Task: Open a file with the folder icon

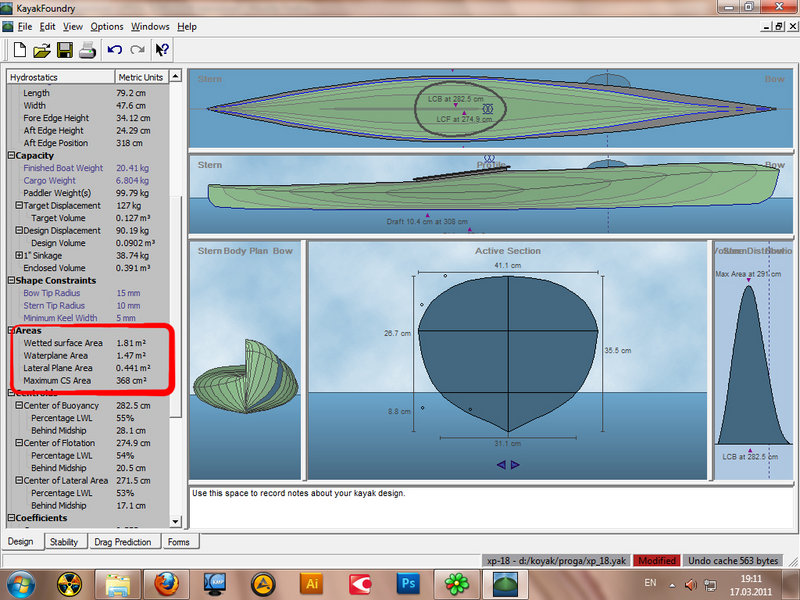Action: tap(42, 50)
